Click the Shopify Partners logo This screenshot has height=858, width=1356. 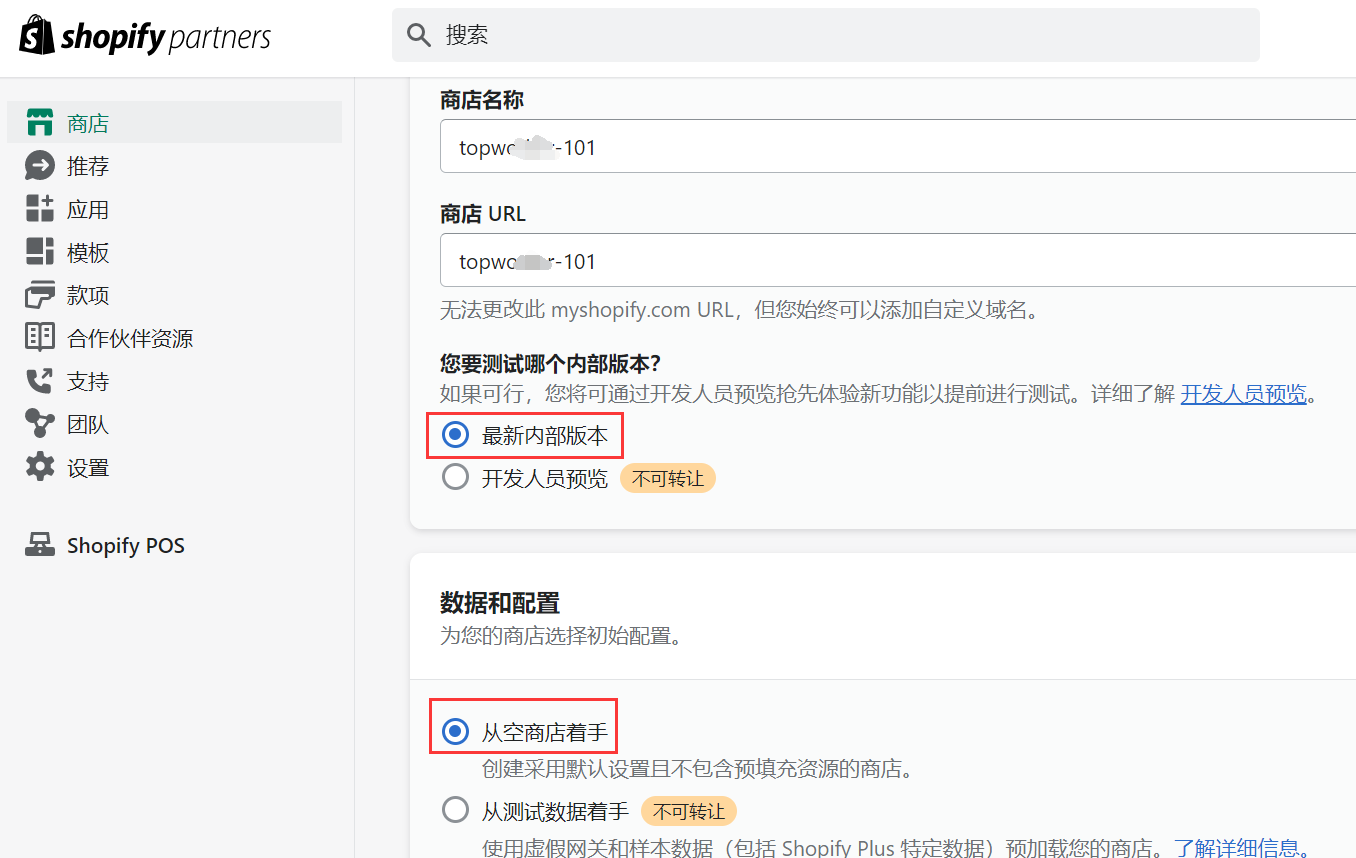point(146,37)
